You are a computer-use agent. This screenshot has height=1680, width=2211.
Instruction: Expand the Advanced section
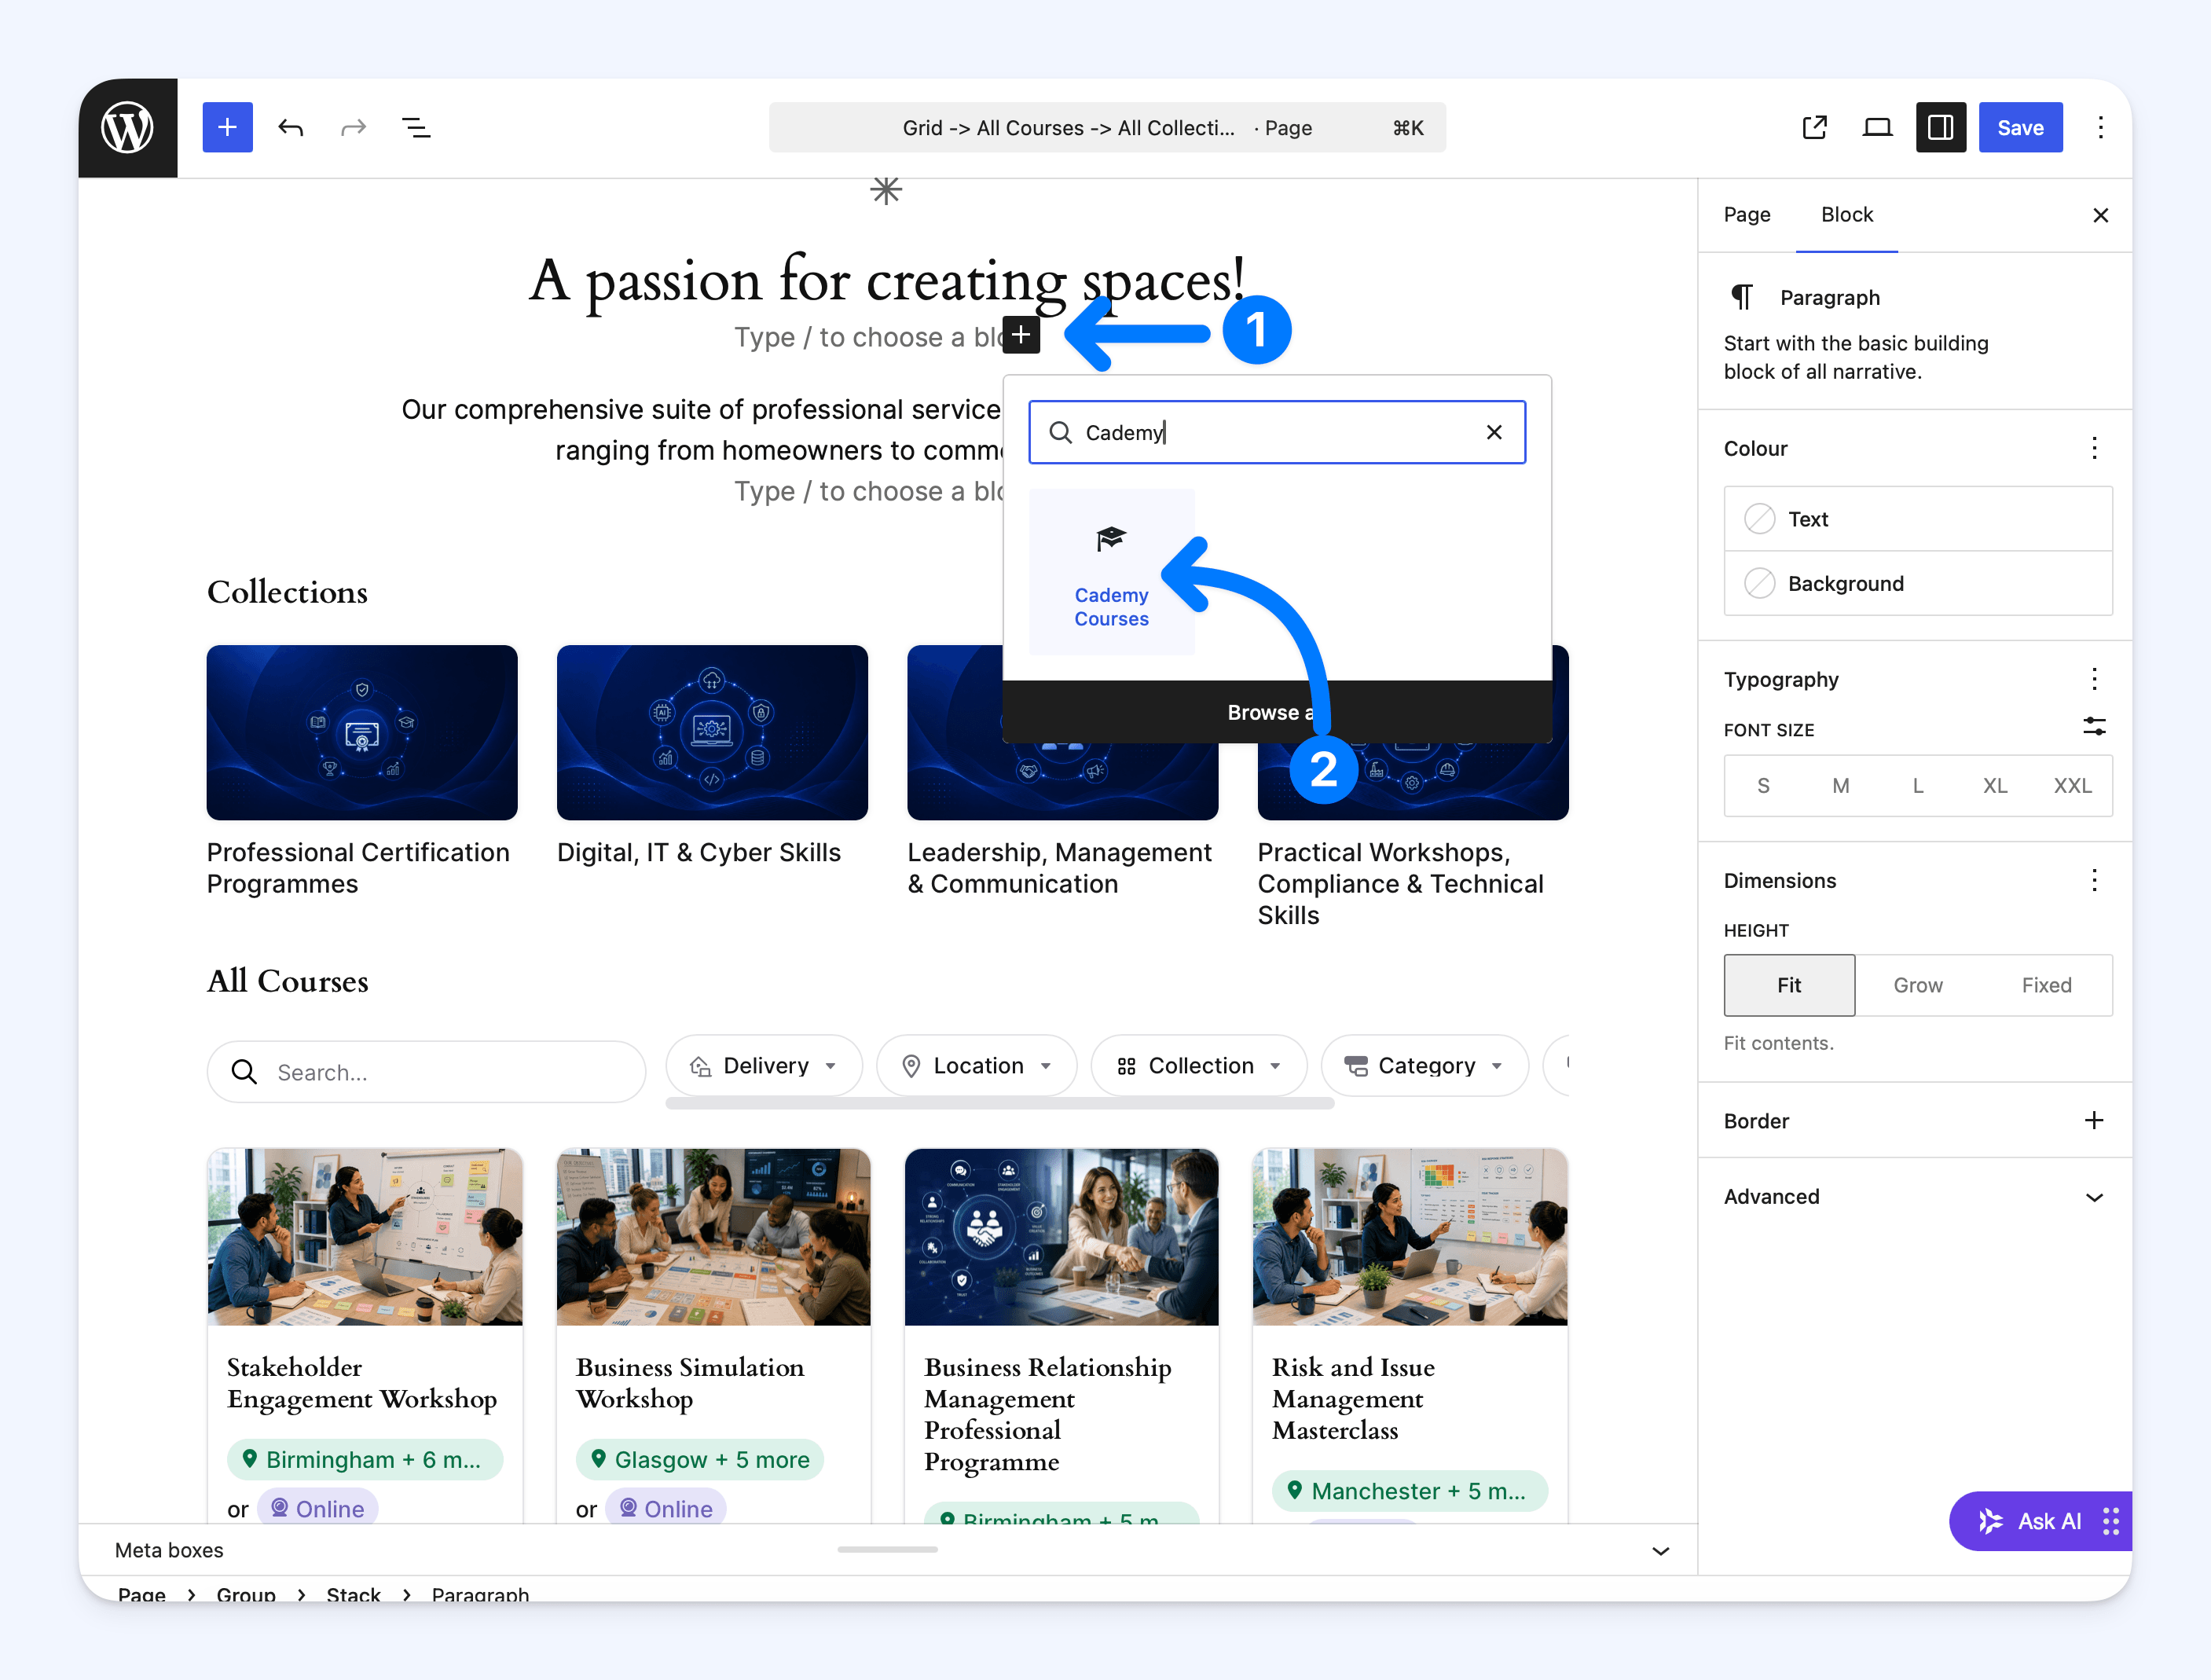[1914, 1197]
